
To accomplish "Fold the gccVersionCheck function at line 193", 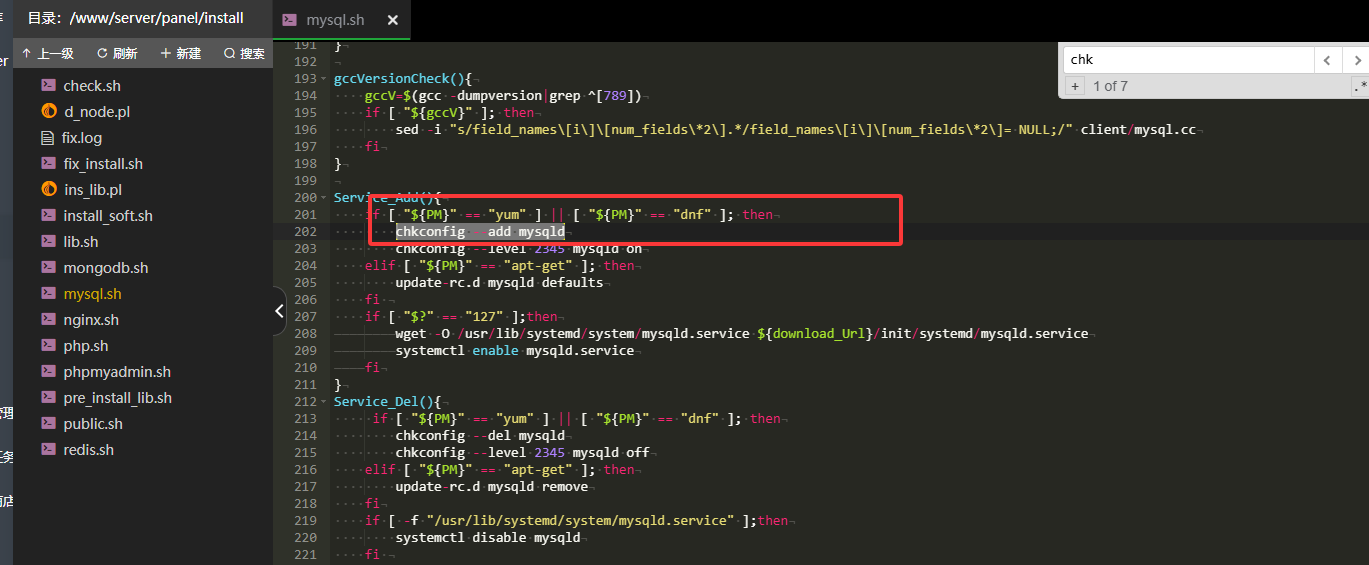I will tap(326, 78).
